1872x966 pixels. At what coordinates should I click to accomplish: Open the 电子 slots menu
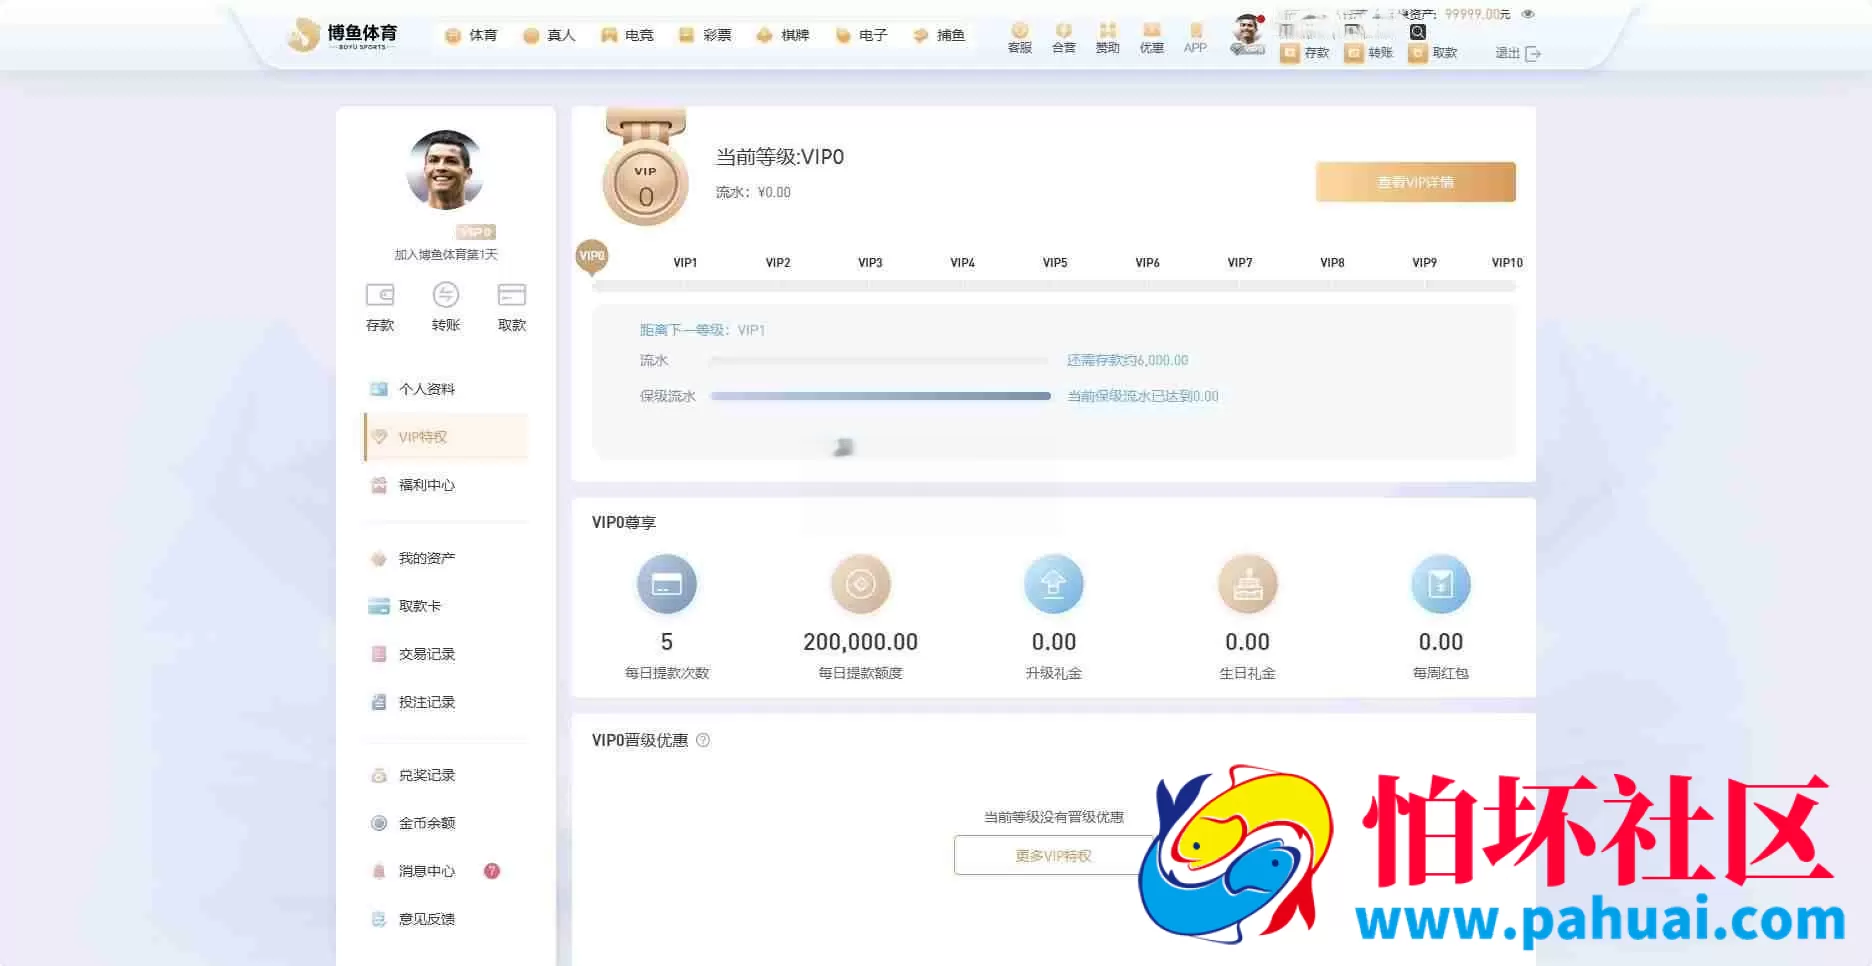861,35
